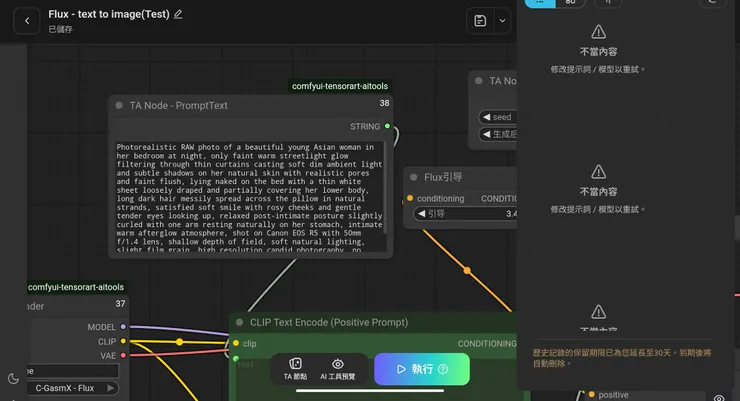This screenshot has height=401, width=740.
Task: Open the save options dropdown arrow
Action: pos(502,21)
